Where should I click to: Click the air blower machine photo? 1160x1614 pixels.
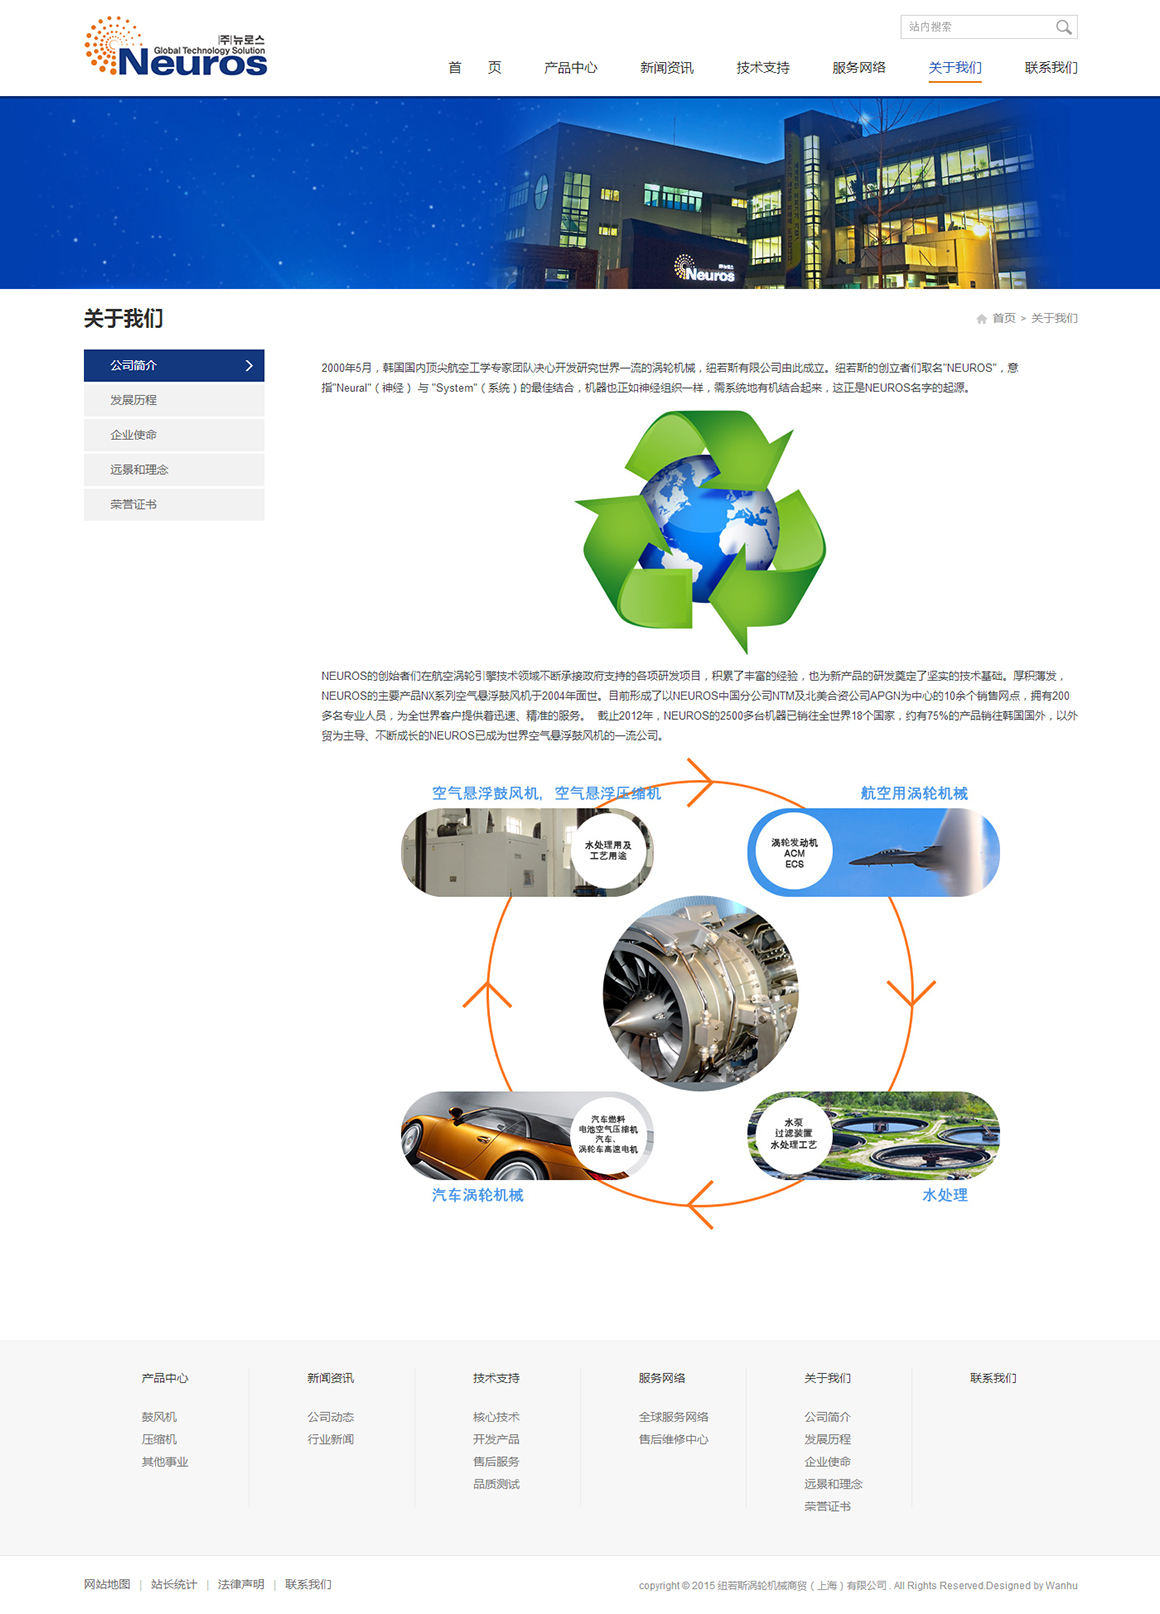527,852
